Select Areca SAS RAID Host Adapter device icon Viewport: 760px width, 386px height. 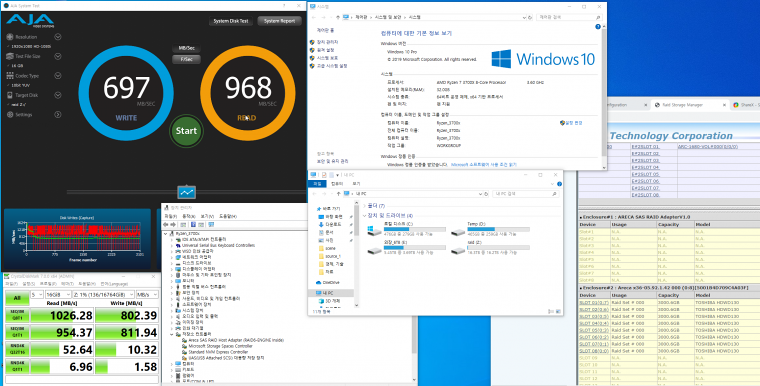184,340
